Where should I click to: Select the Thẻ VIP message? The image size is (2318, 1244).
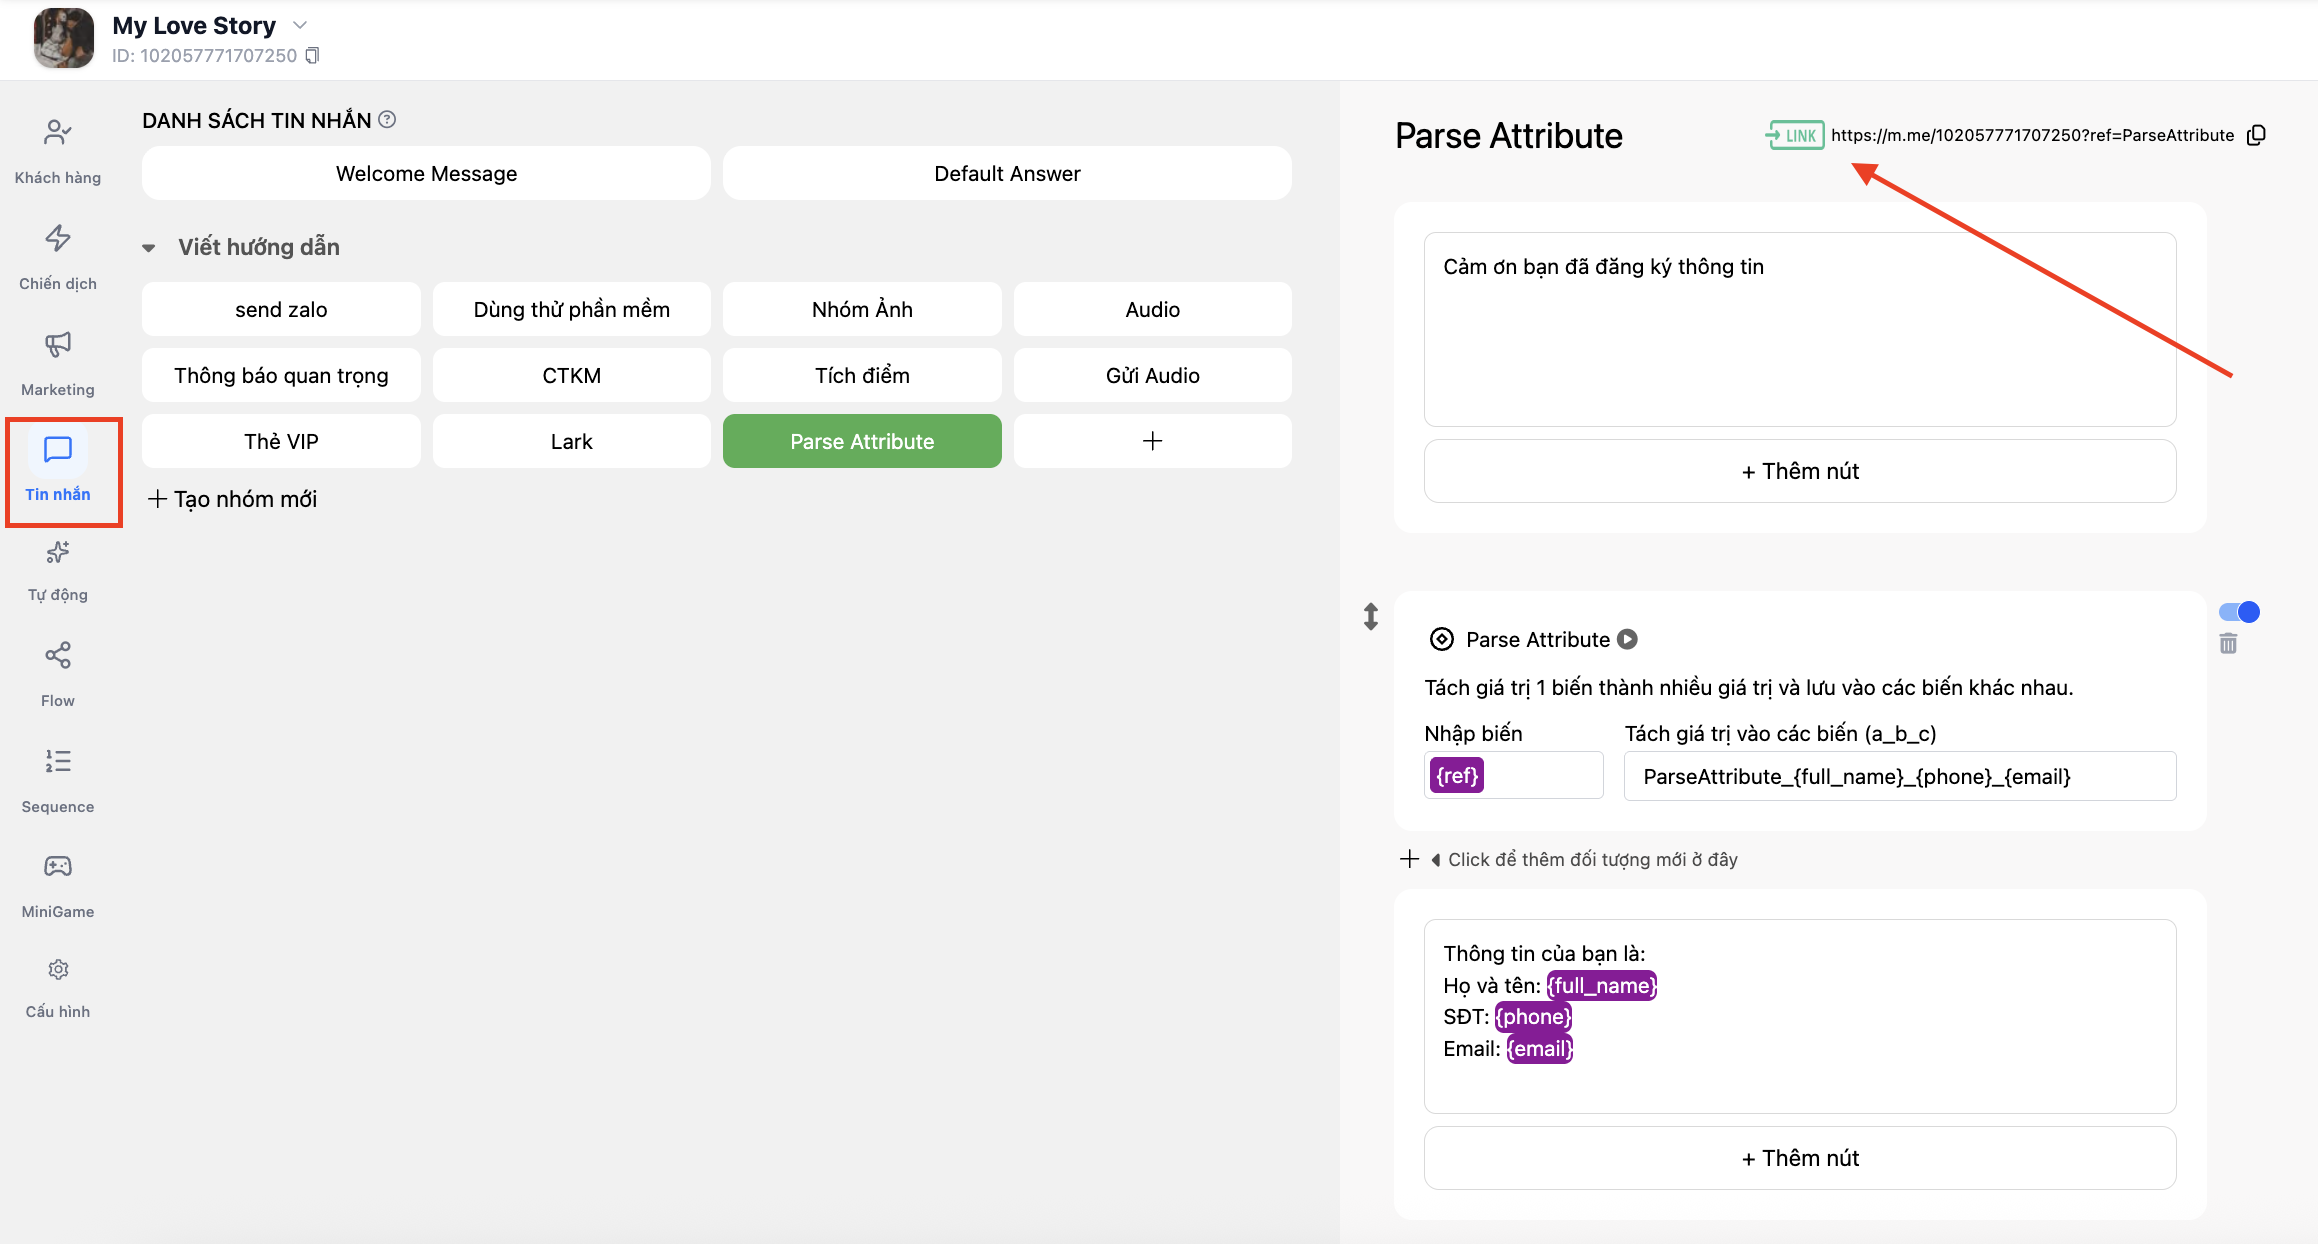tap(281, 441)
